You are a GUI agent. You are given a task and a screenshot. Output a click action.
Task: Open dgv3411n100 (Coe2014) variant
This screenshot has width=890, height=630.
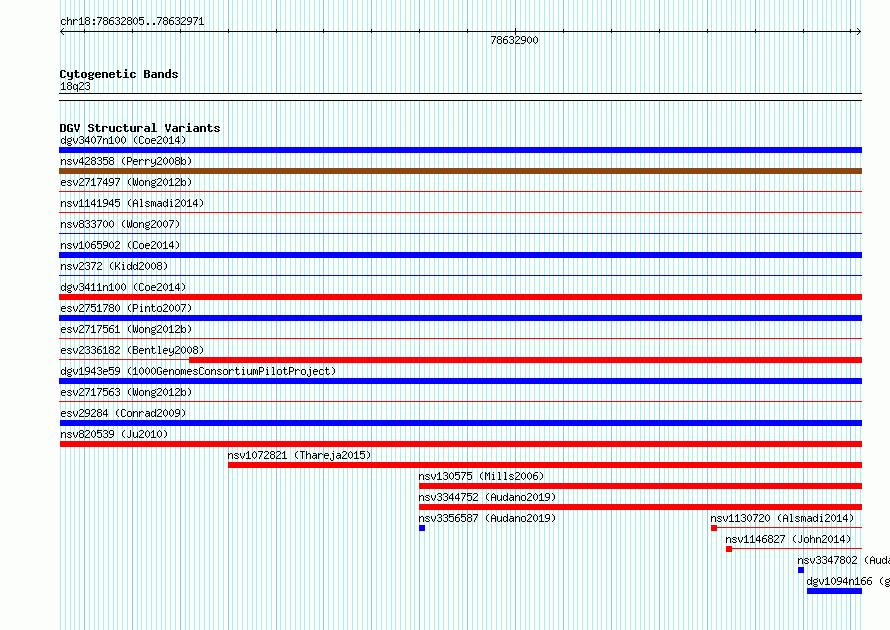point(123,287)
